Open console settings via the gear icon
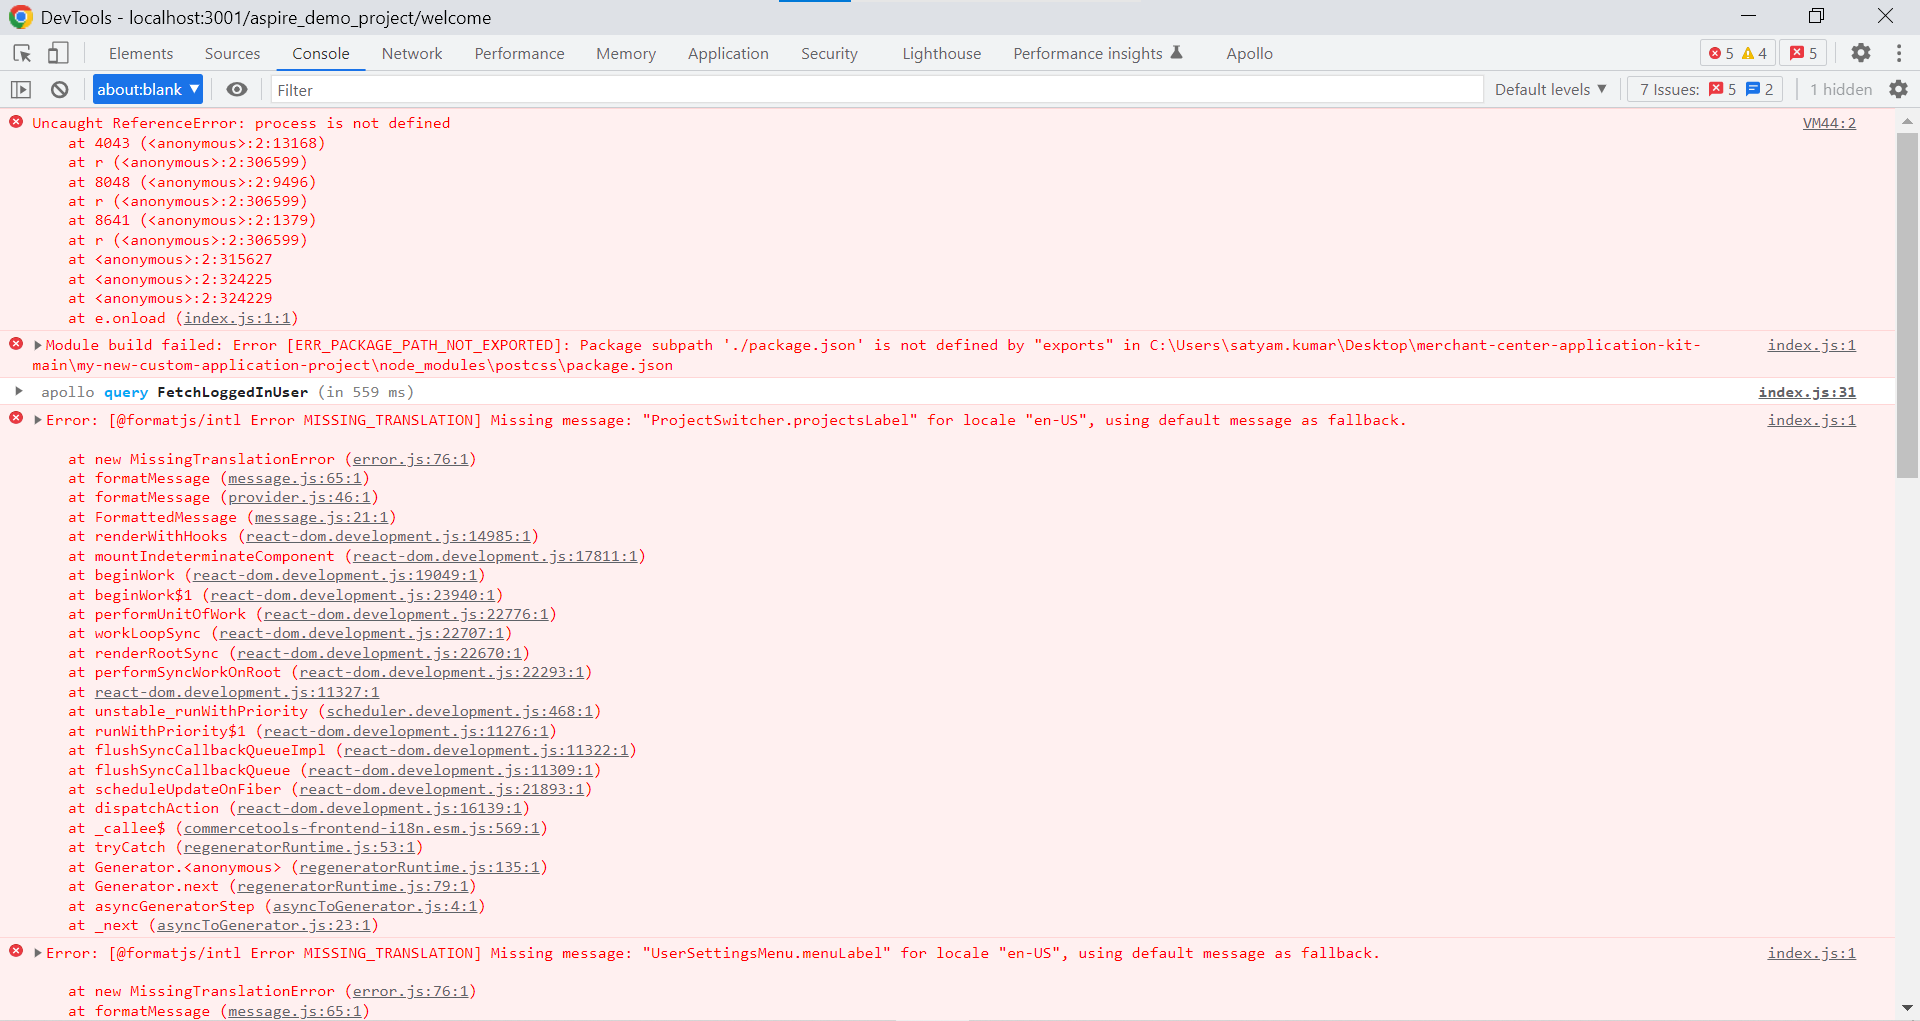1920x1021 pixels. tap(1901, 89)
